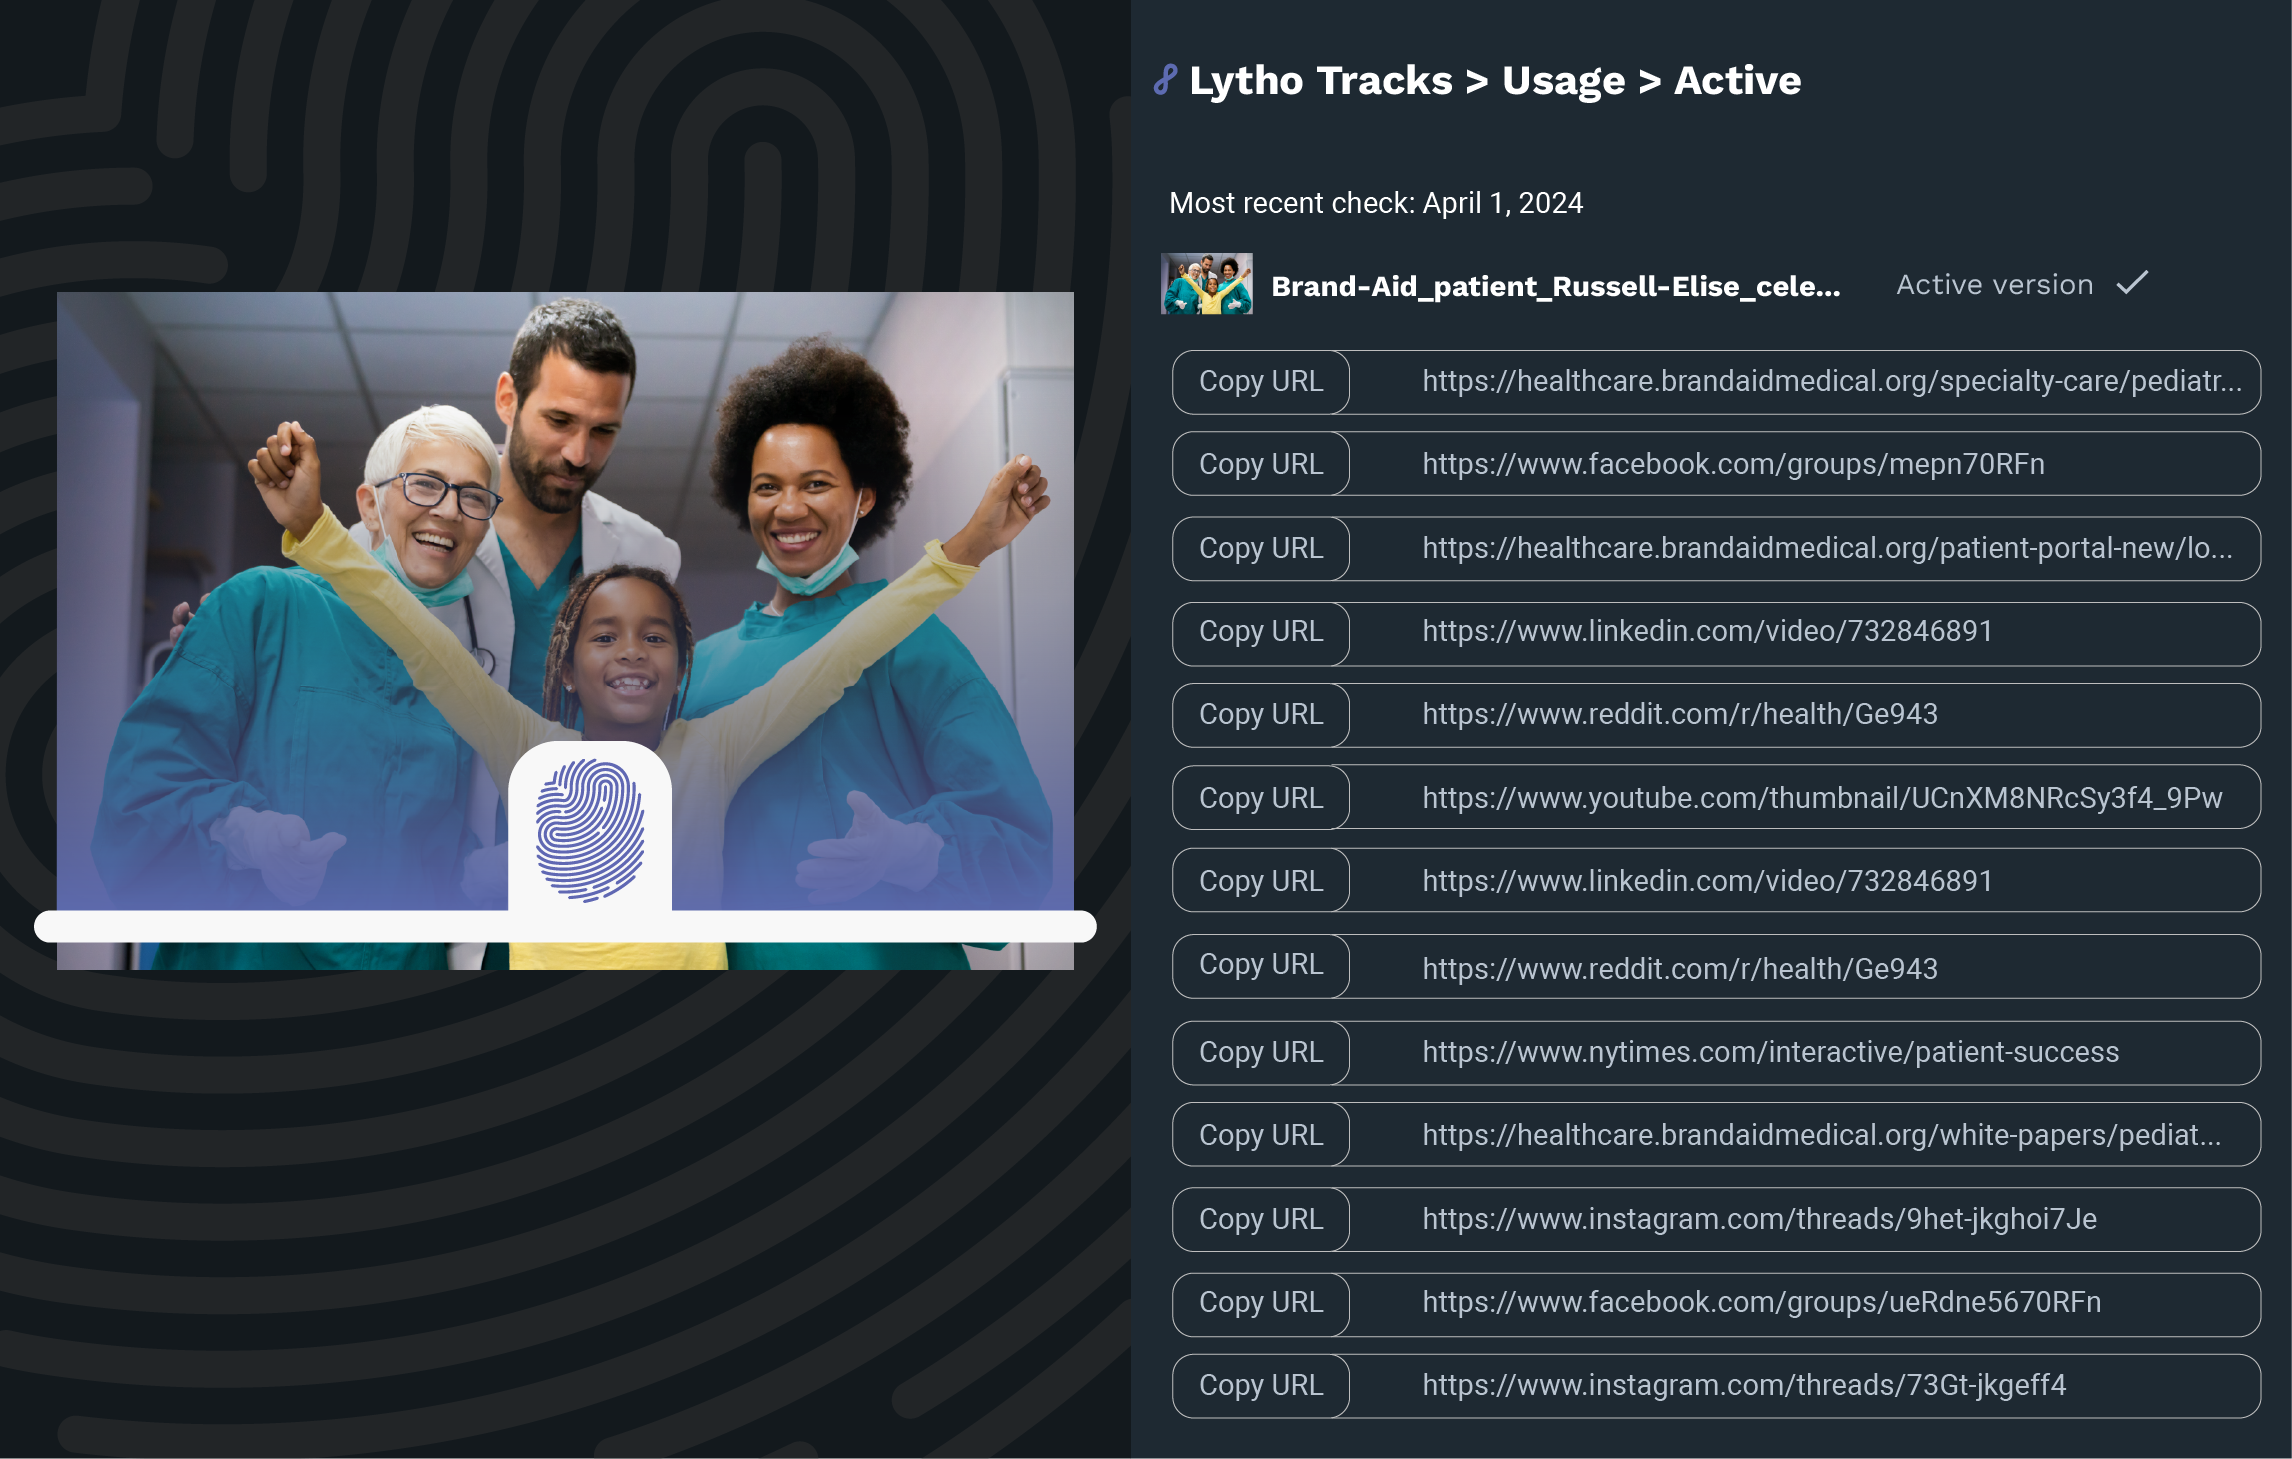This screenshot has height=1459, width=2292.
Task: Copy URL for the nytimes patient-success link
Action: click(x=1261, y=1052)
